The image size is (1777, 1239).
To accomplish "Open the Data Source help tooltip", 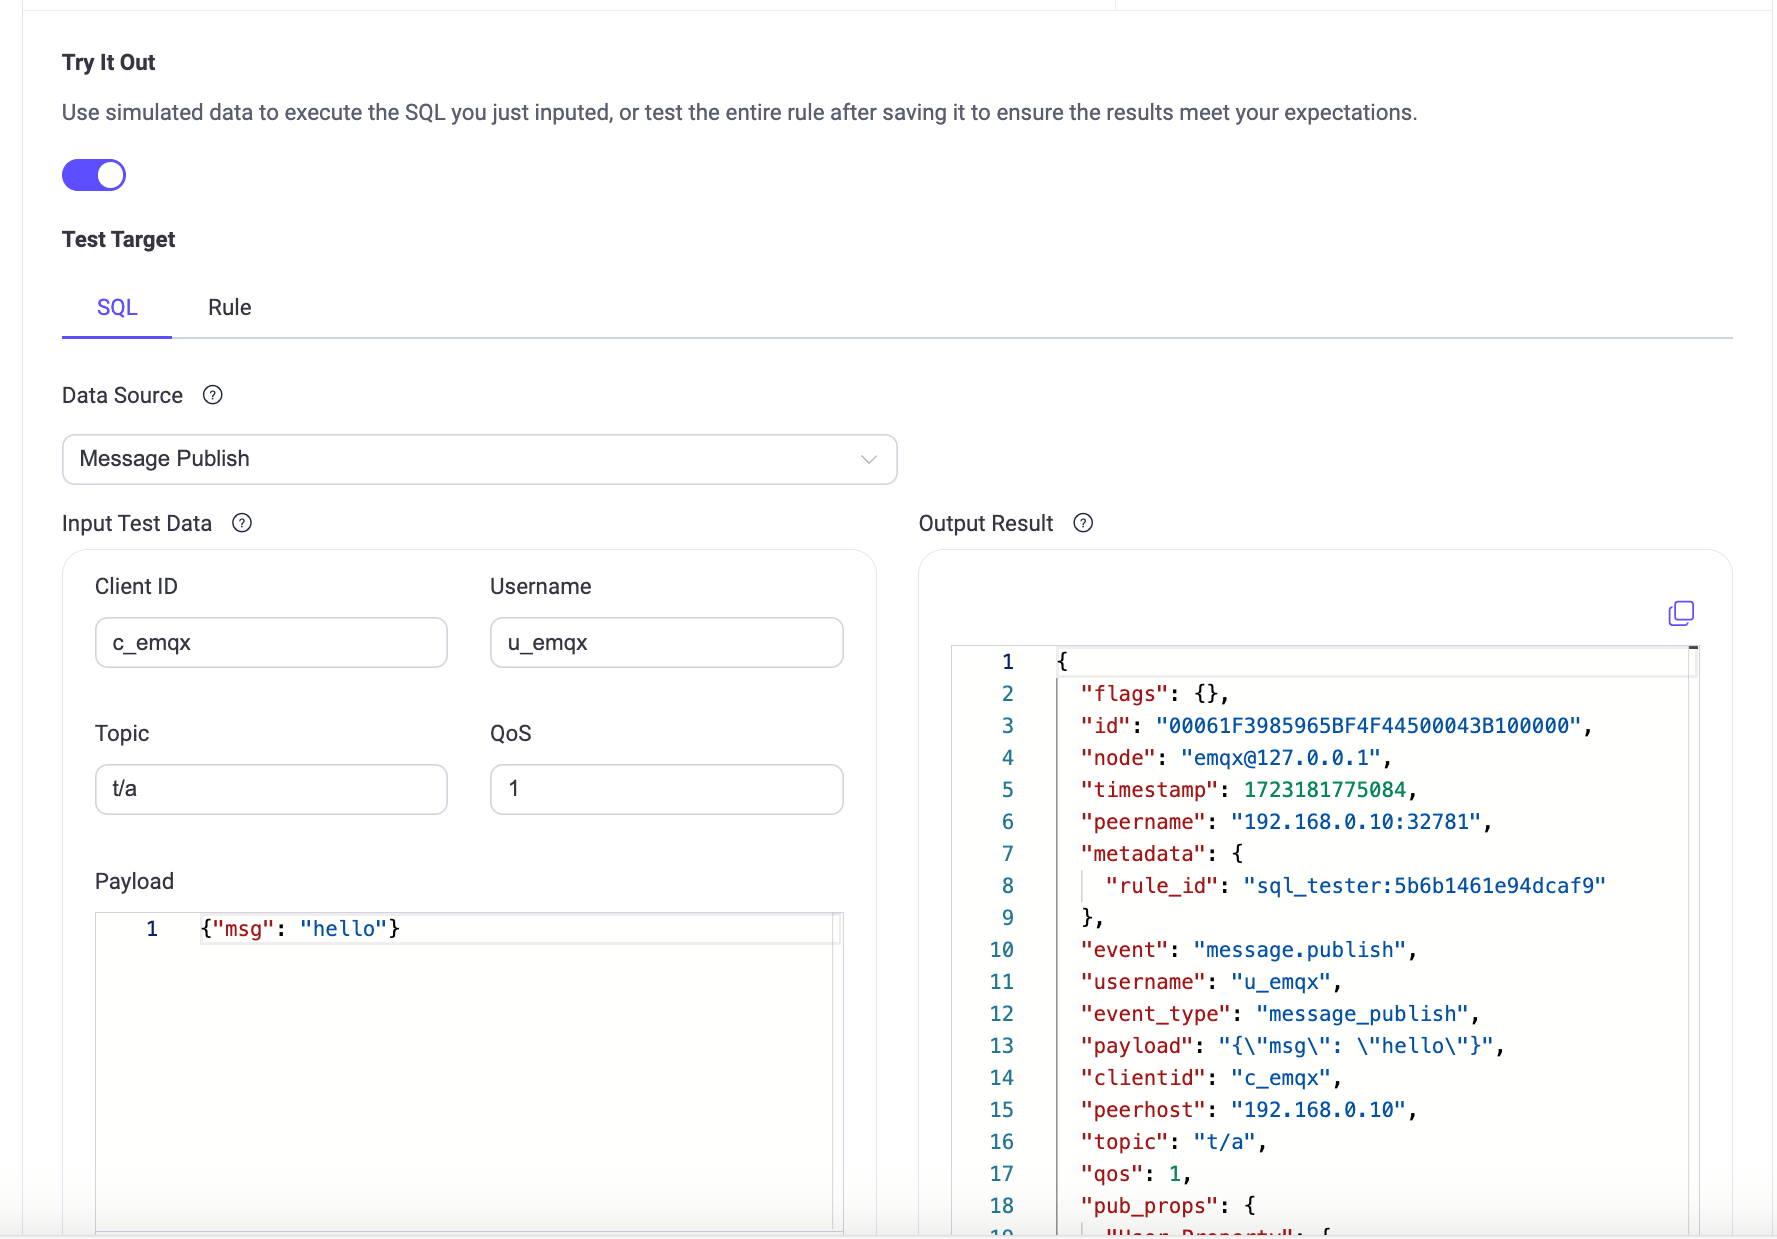I will pyautogui.click(x=212, y=395).
